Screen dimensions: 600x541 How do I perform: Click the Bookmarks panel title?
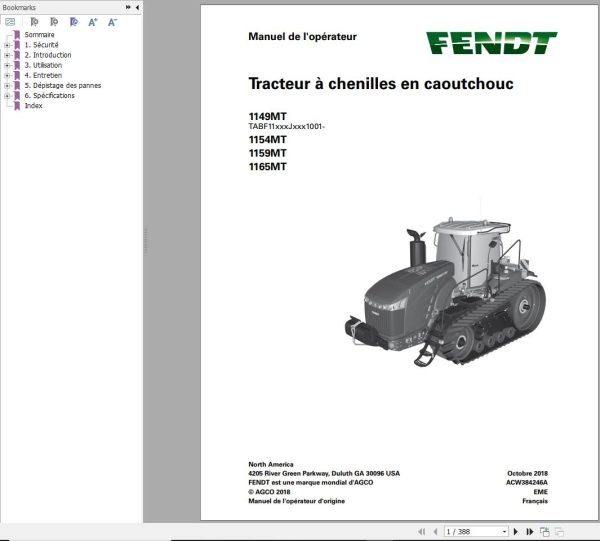[x=19, y=7]
